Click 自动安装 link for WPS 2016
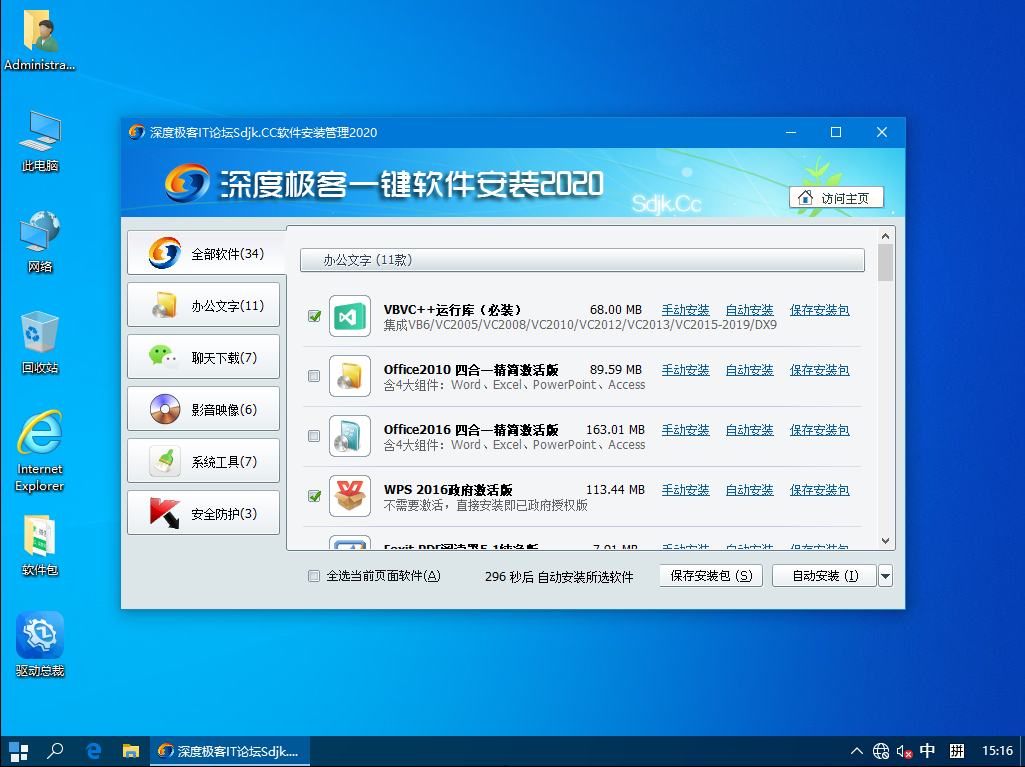This screenshot has width=1025, height=767. (749, 490)
